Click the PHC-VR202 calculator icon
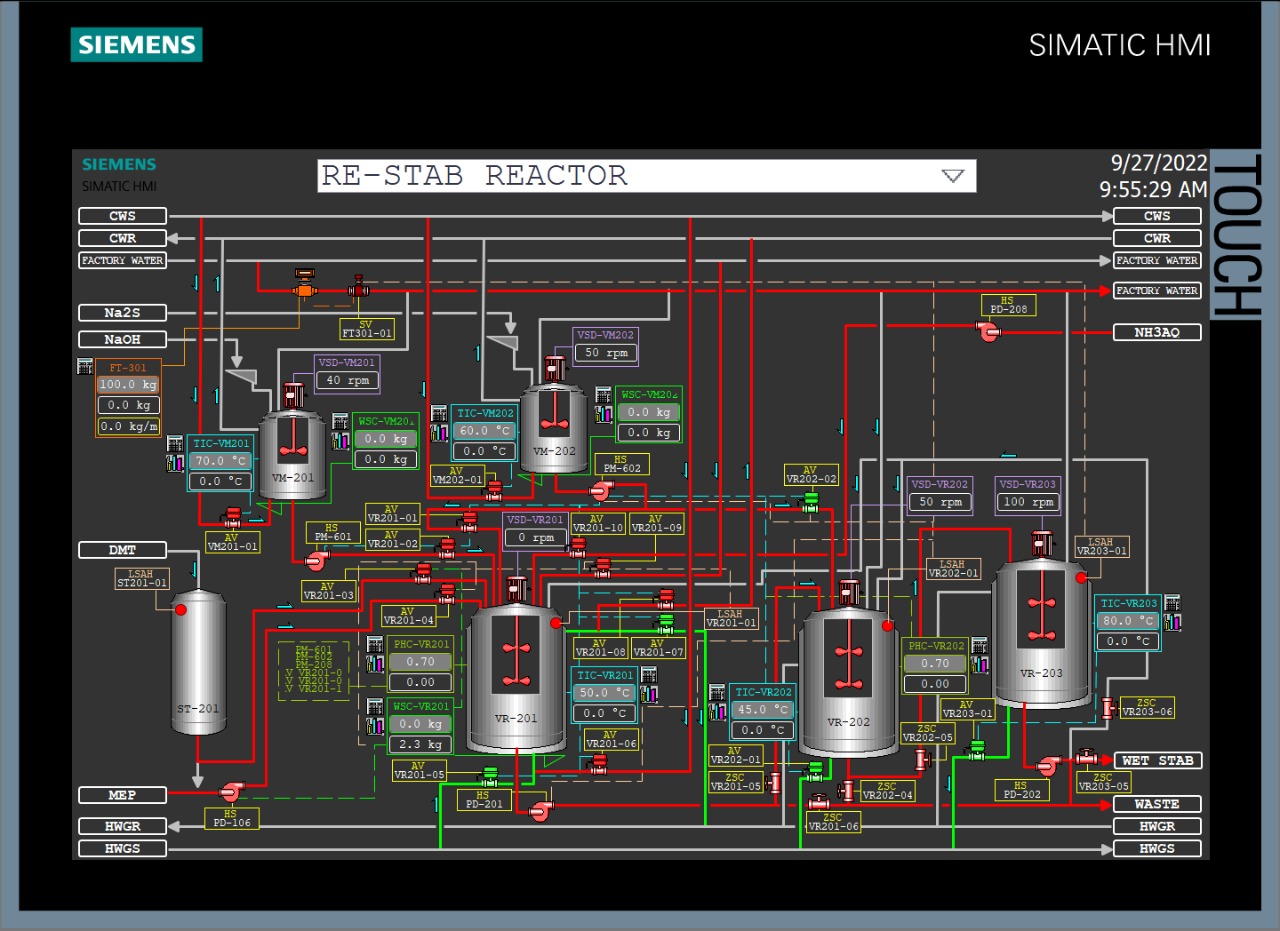This screenshot has width=1280, height=931. click(x=979, y=646)
